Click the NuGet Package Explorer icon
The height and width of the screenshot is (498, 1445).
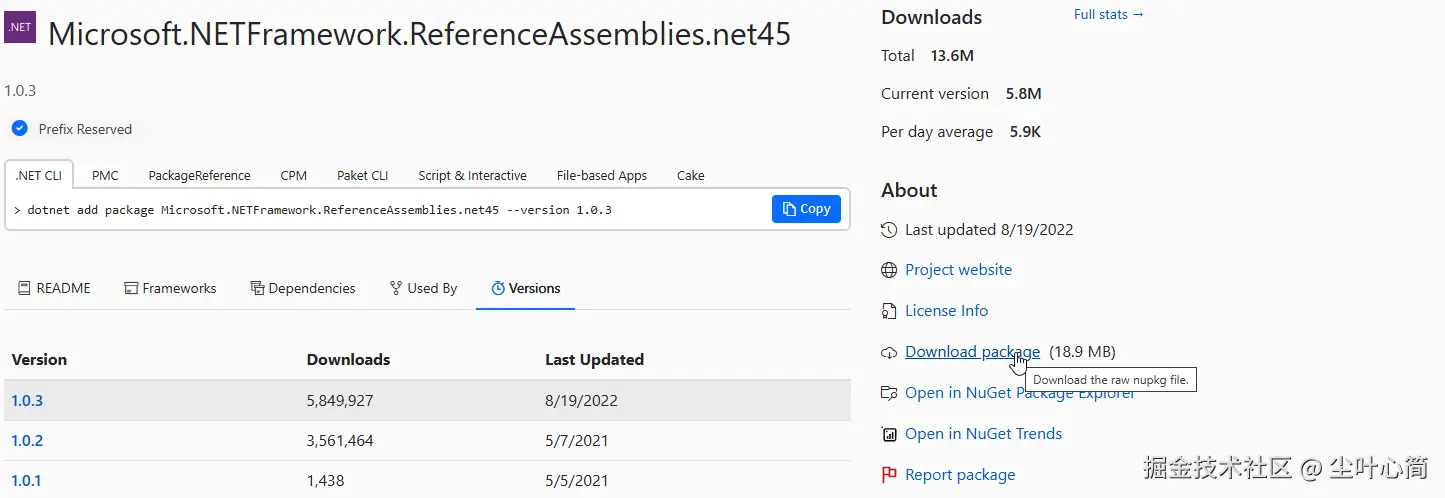tap(889, 393)
